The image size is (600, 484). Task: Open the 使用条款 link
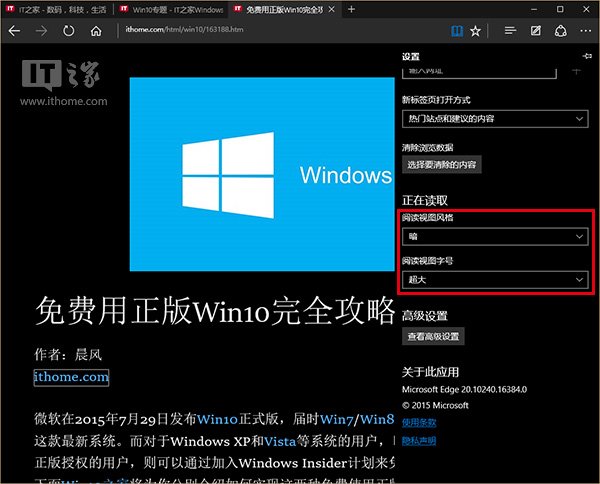pos(417,423)
